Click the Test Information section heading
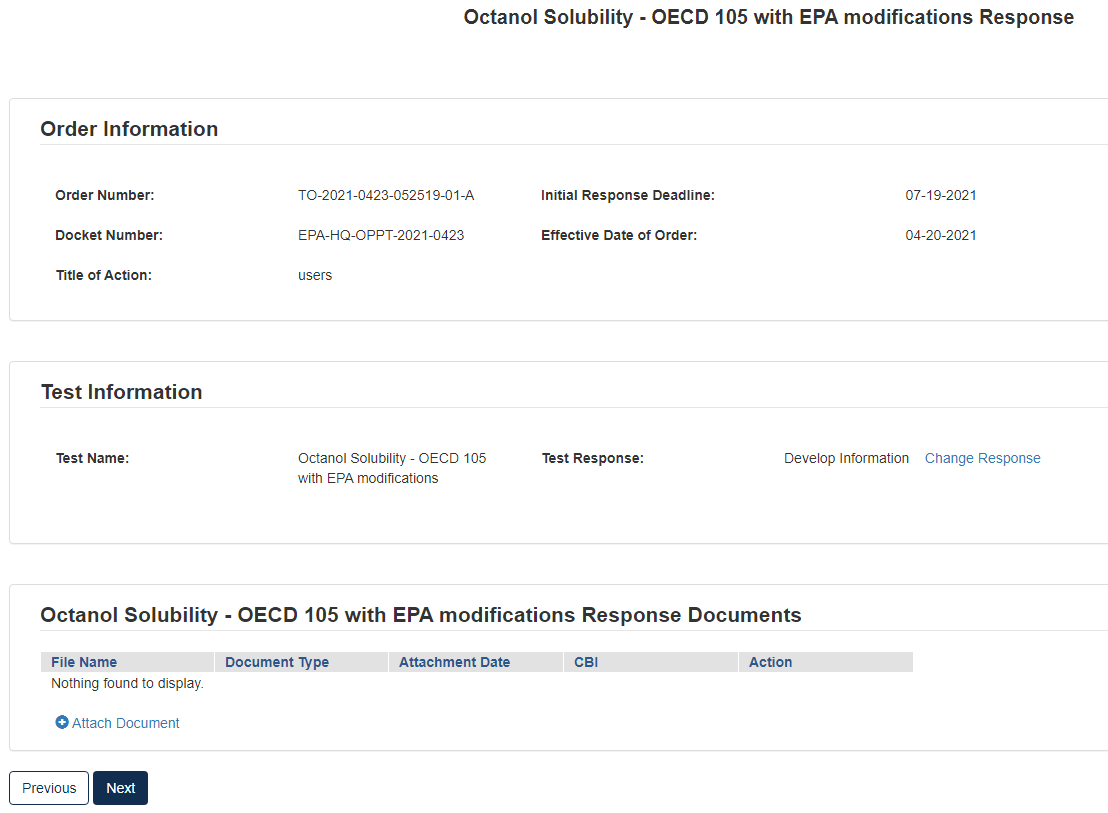 (121, 392)
